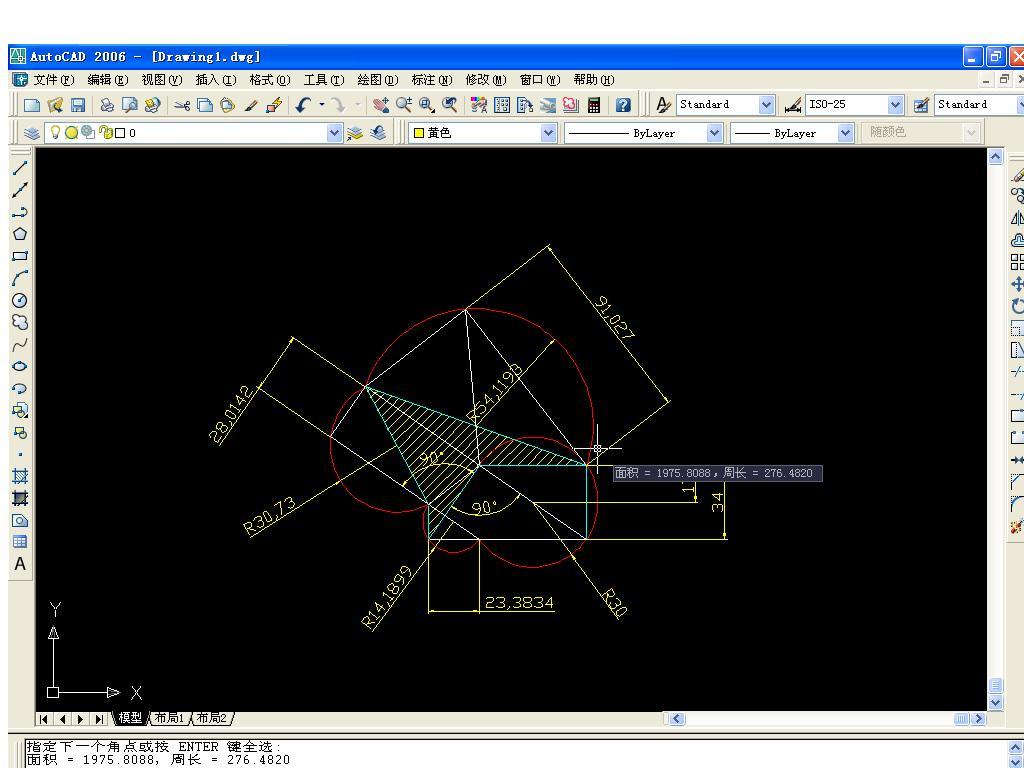Select the Circle tool
Screen dimensions: 1024x768
20,300
